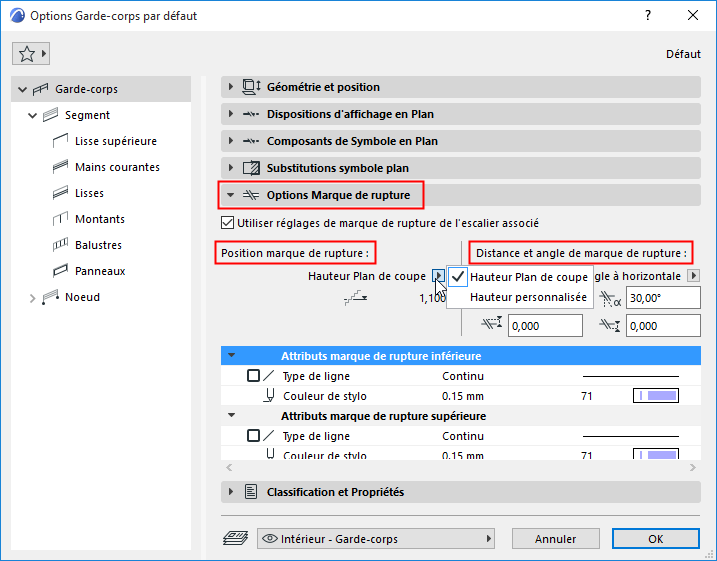717x561 pixels.
Task: Select Montants in the tree
Action: pos(99,219)
